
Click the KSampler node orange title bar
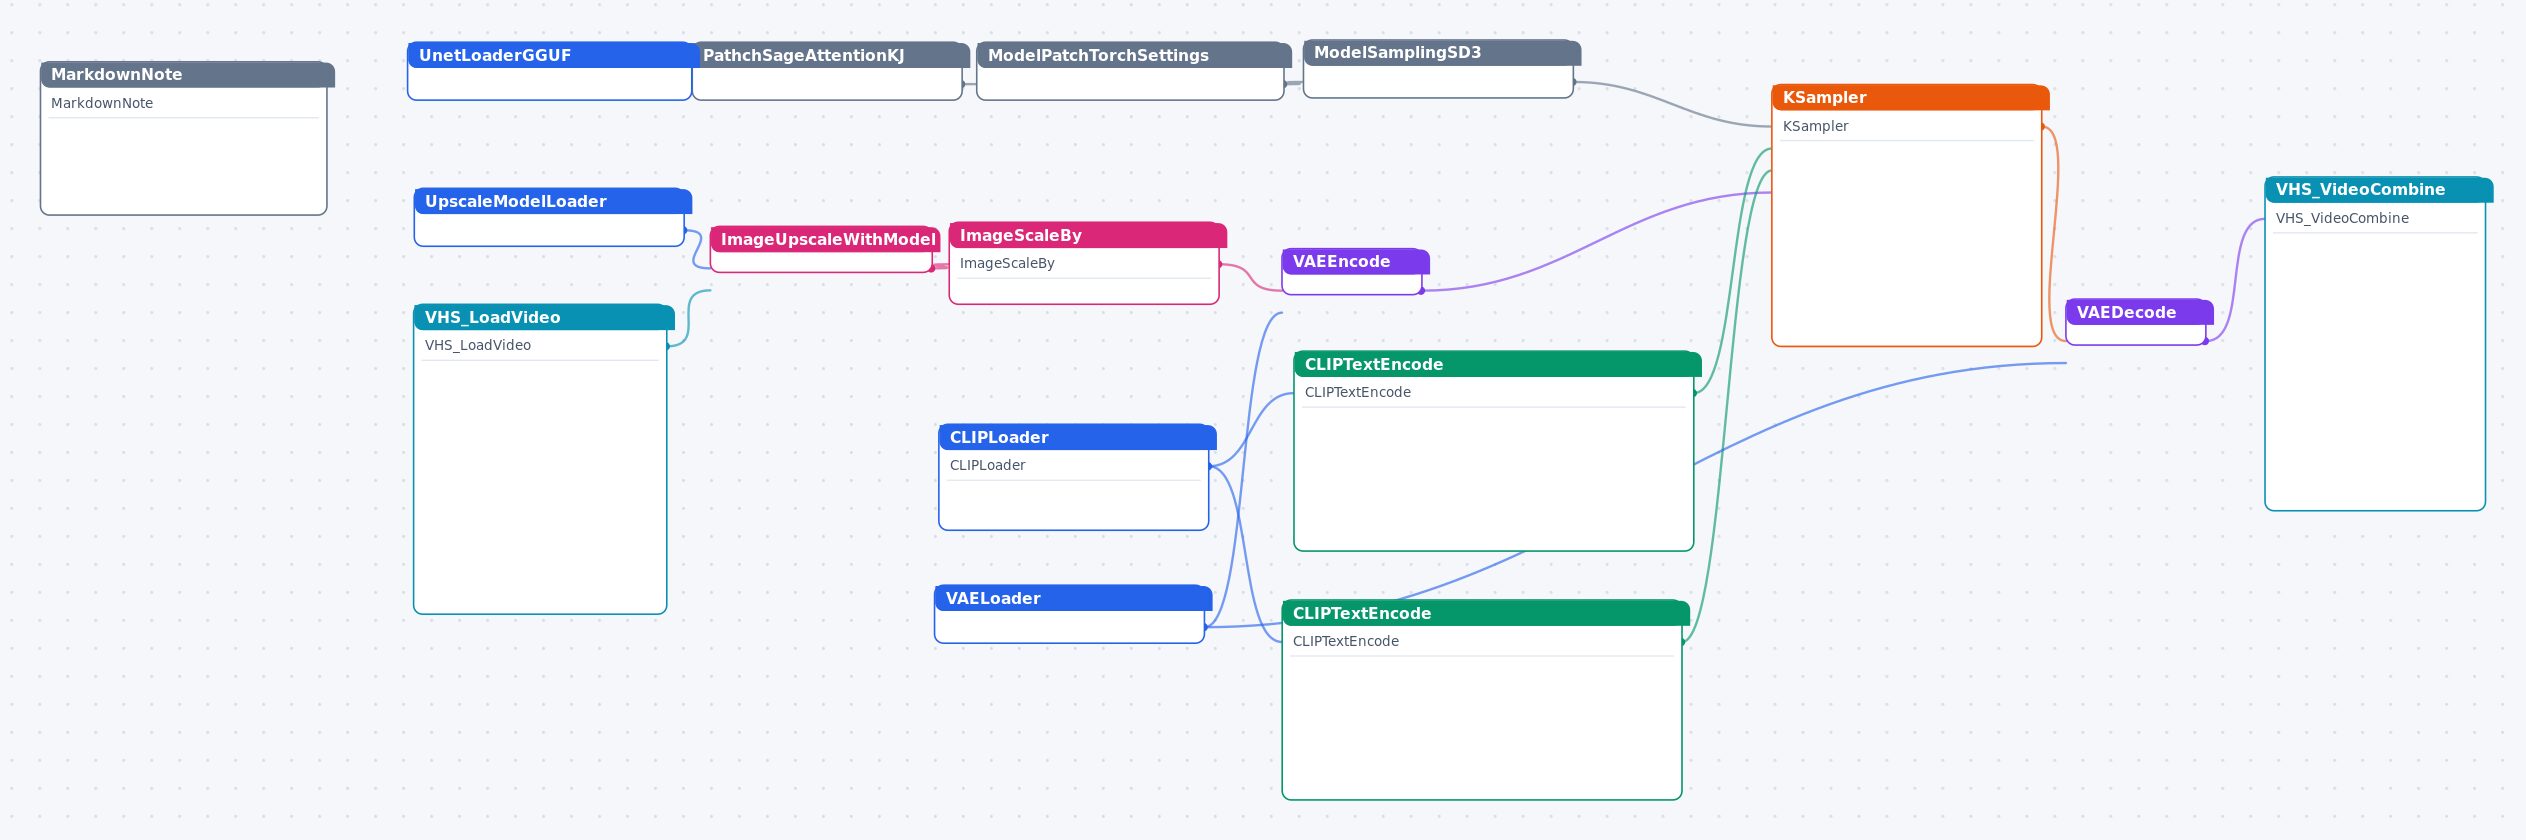[x=1910, y=97]
